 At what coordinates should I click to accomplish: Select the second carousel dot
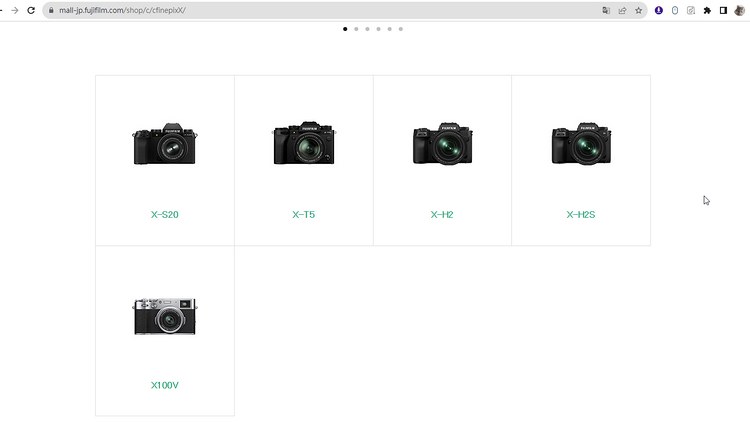[x=356, y=29]
